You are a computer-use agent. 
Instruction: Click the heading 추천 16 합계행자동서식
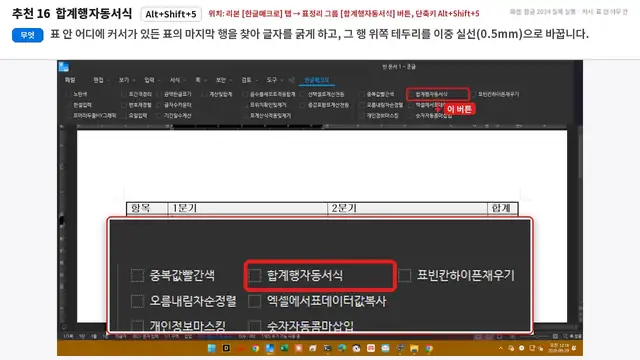72,13
